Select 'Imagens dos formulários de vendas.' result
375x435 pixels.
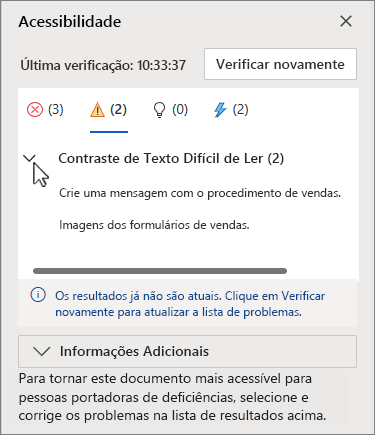[154, 225]
